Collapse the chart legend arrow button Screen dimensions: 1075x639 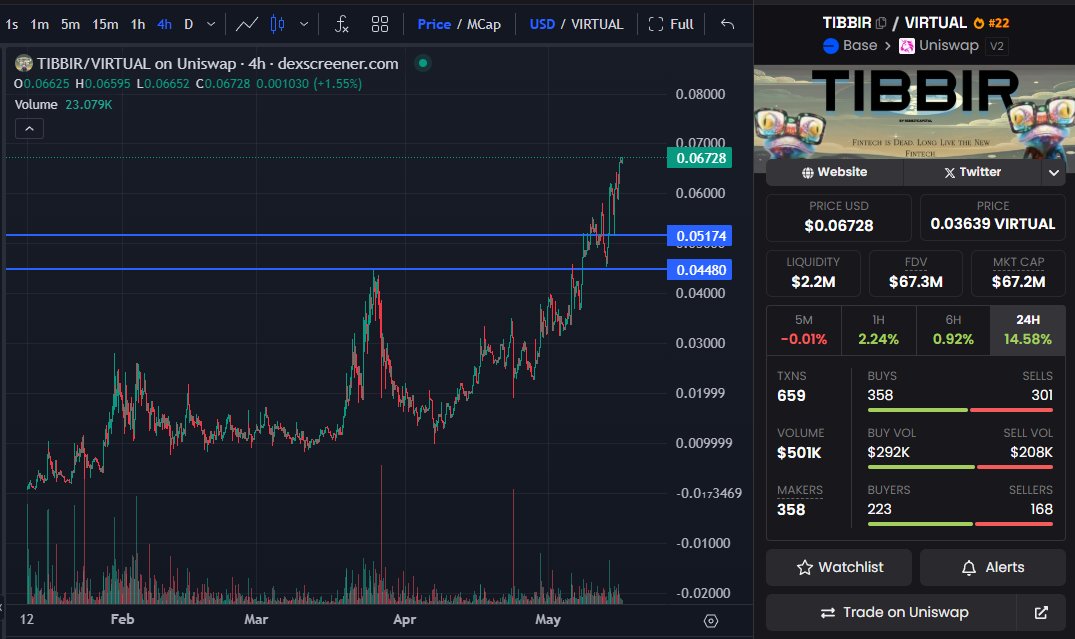pos(29,129)
